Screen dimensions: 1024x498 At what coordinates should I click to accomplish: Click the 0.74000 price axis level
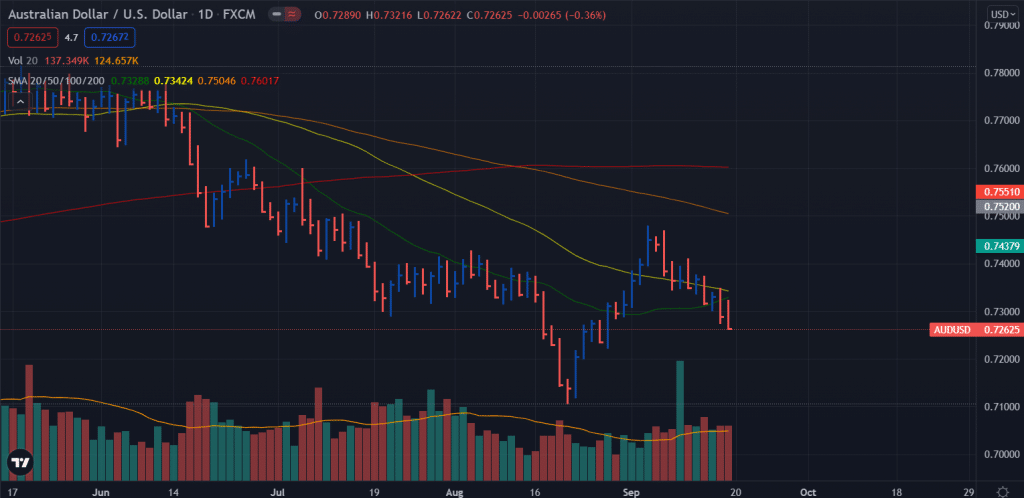[x=1001, y=264]
